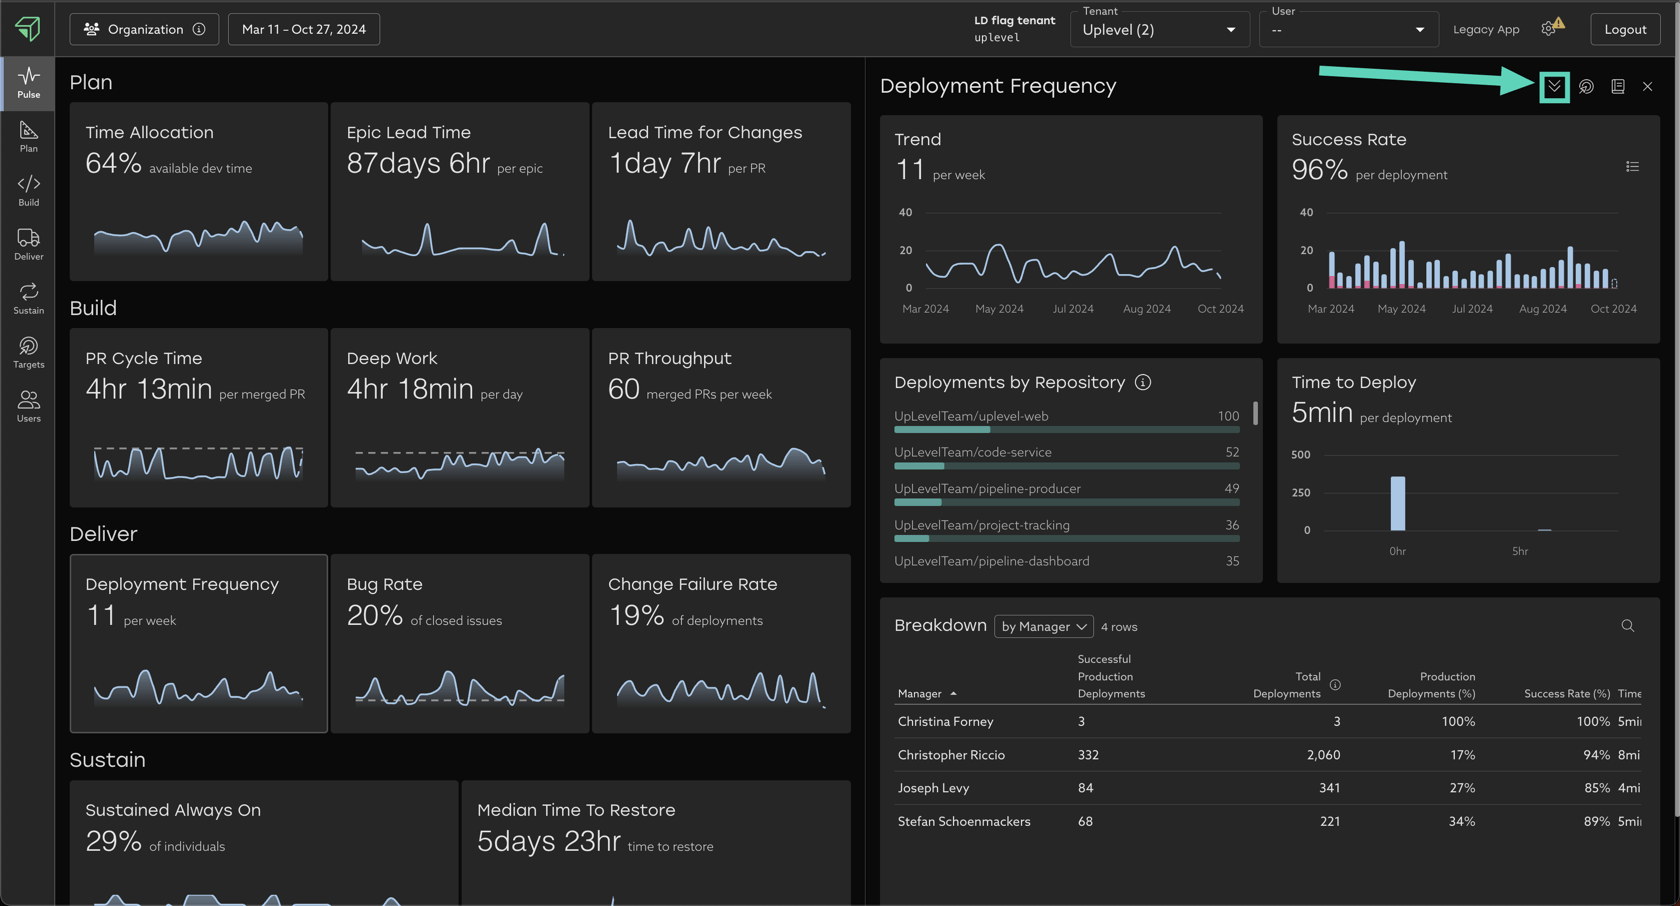1680x906 pixels.
Task: Click the search icon in Breakdown table
Action: tap(1627, 626)
